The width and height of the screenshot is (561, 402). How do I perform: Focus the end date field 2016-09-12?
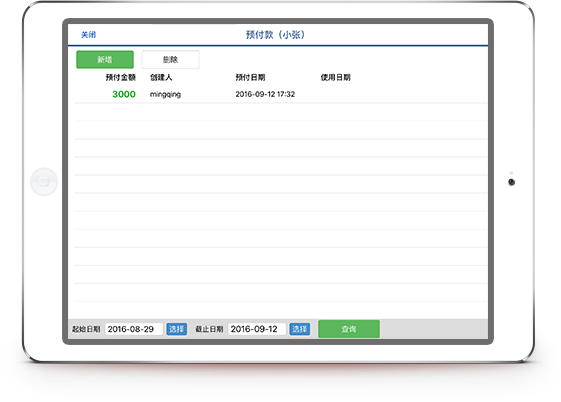coord(257,329)
